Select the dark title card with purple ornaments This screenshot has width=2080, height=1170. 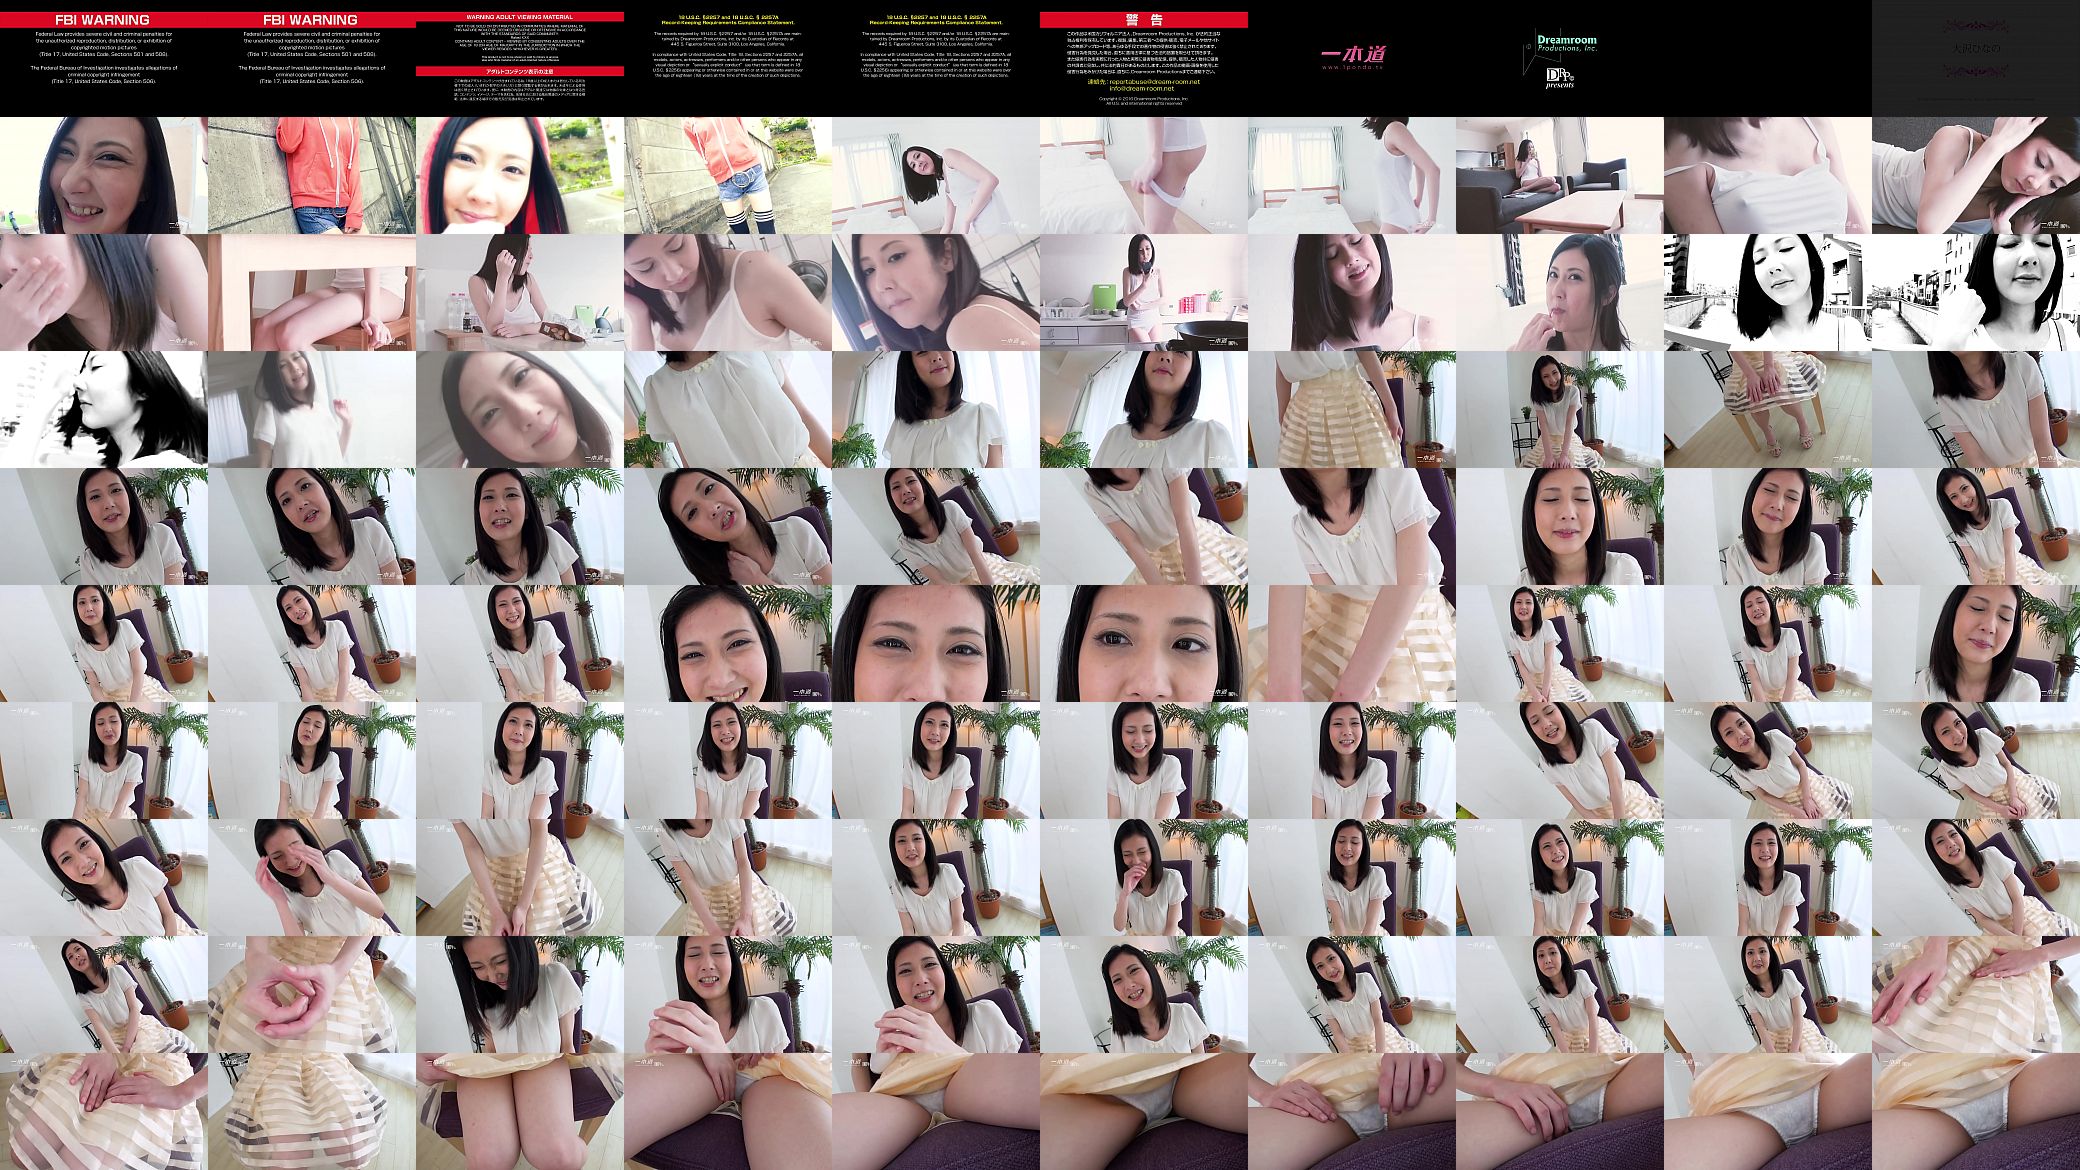pos(1976,58)
